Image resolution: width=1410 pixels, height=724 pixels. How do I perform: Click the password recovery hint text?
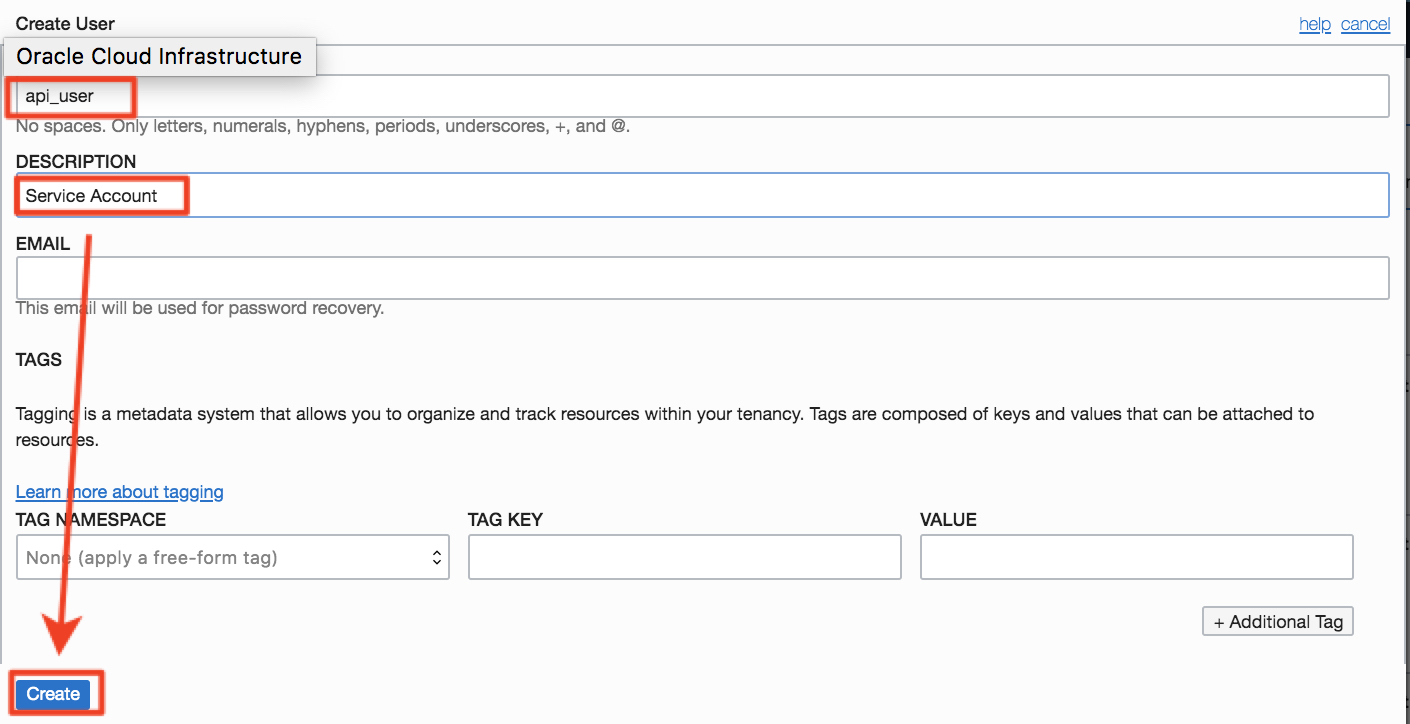[200, 308]
